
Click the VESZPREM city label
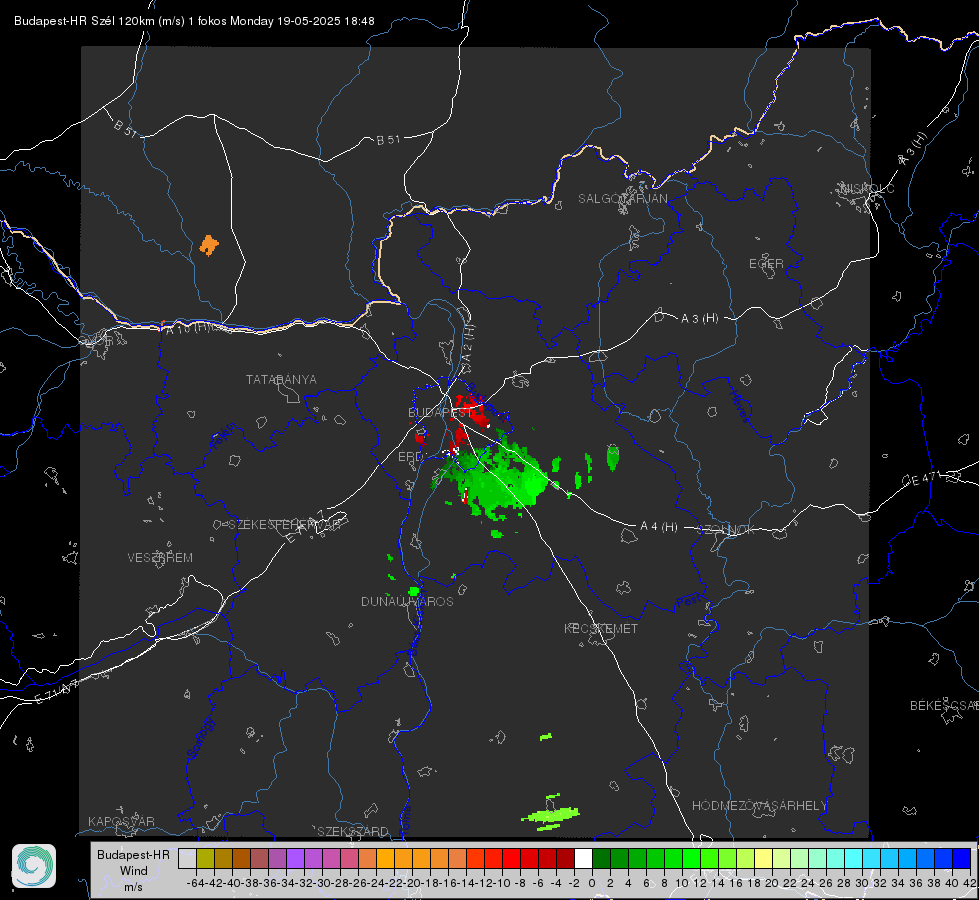pyautogui.click(x=160, y=557)
